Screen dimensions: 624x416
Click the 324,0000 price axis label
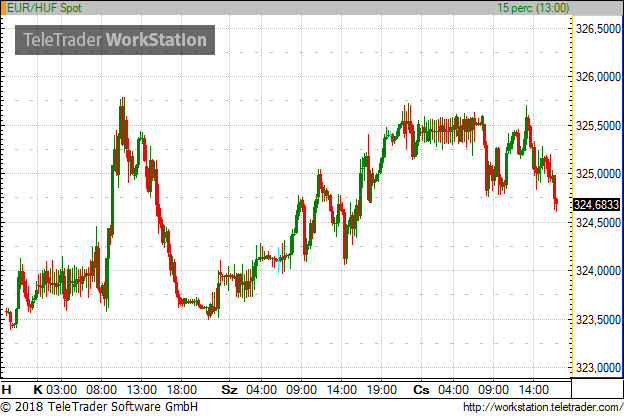tap(598, 271)
